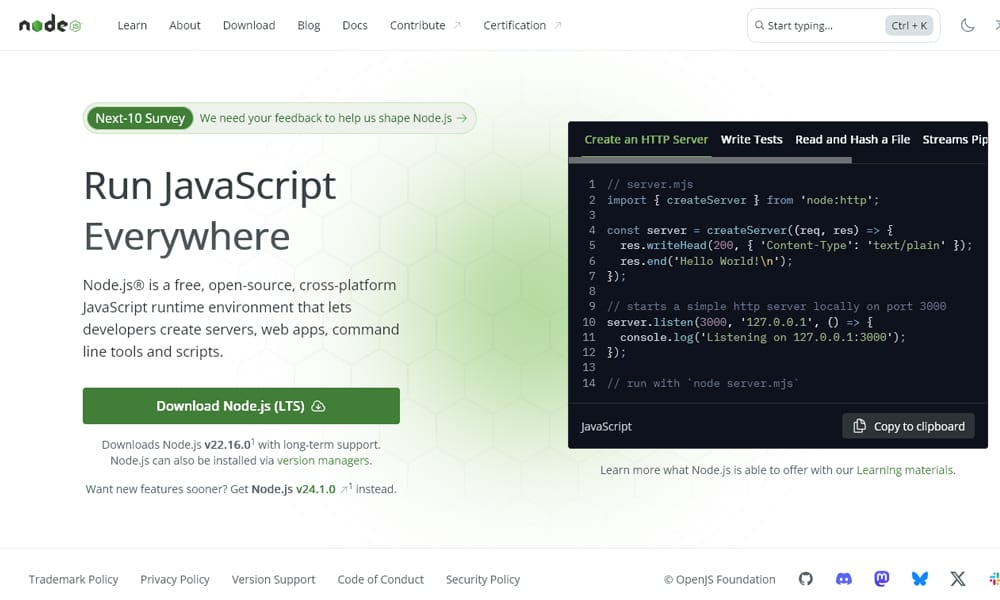Open the Read and Hash a File tab
The height and width of the screenshot is (600, 1000).
point(852,139)
